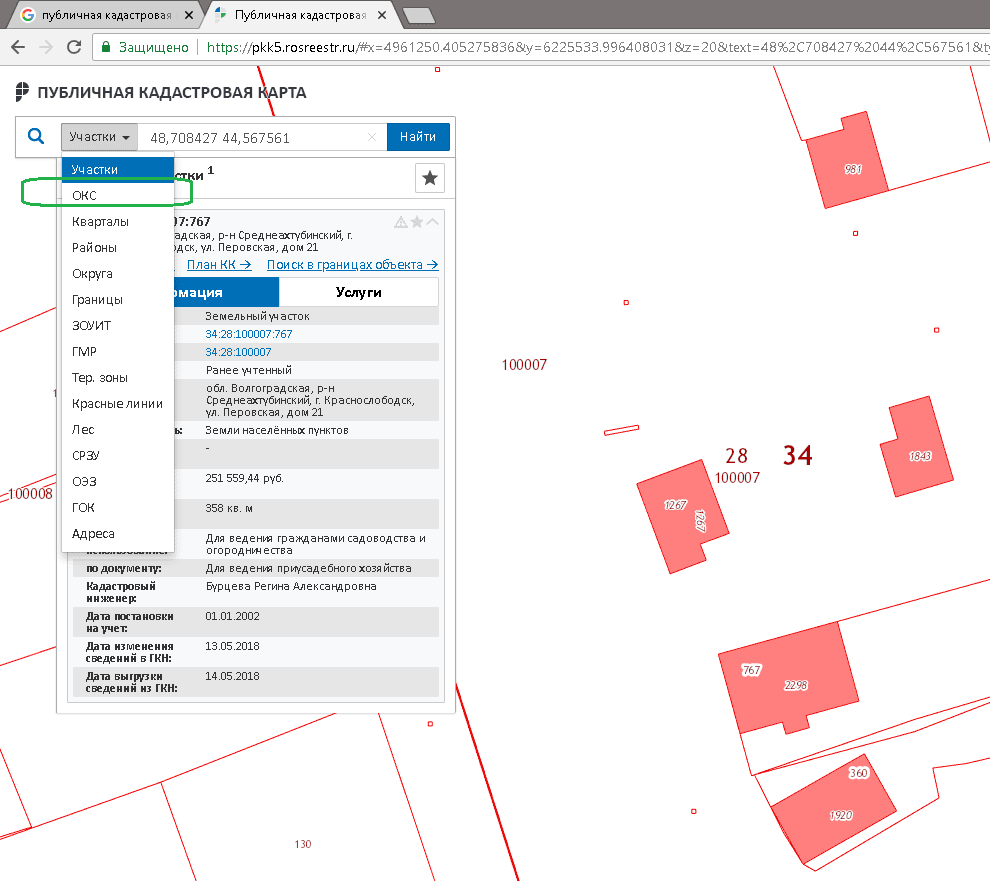The width and height of the screenshot is (990, 881).
Task: Open the favorites star button
Action: click(429, 178)
